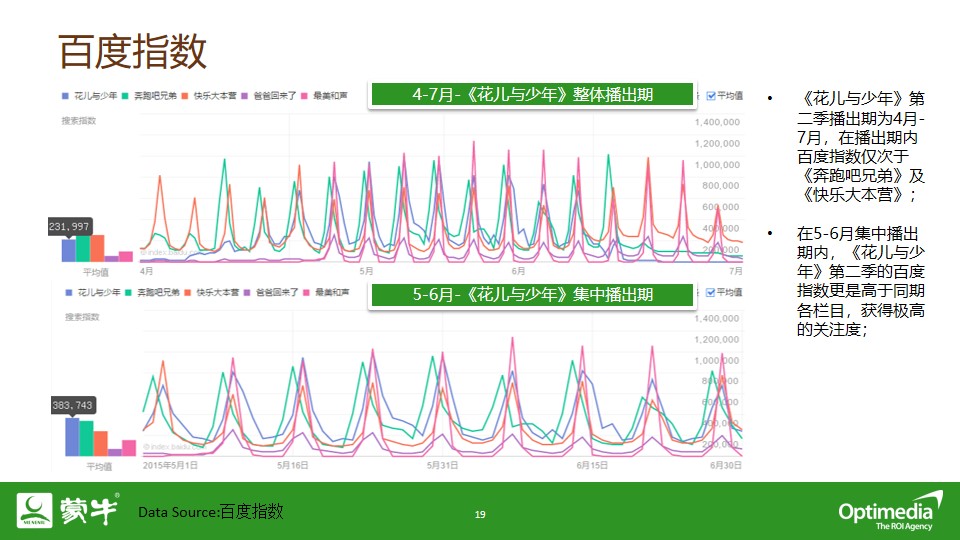Viewport: 960px width, 540px height.
Task: Click the 1,200,000 y-axis value on top chart
Action: (x=717, y=143)
